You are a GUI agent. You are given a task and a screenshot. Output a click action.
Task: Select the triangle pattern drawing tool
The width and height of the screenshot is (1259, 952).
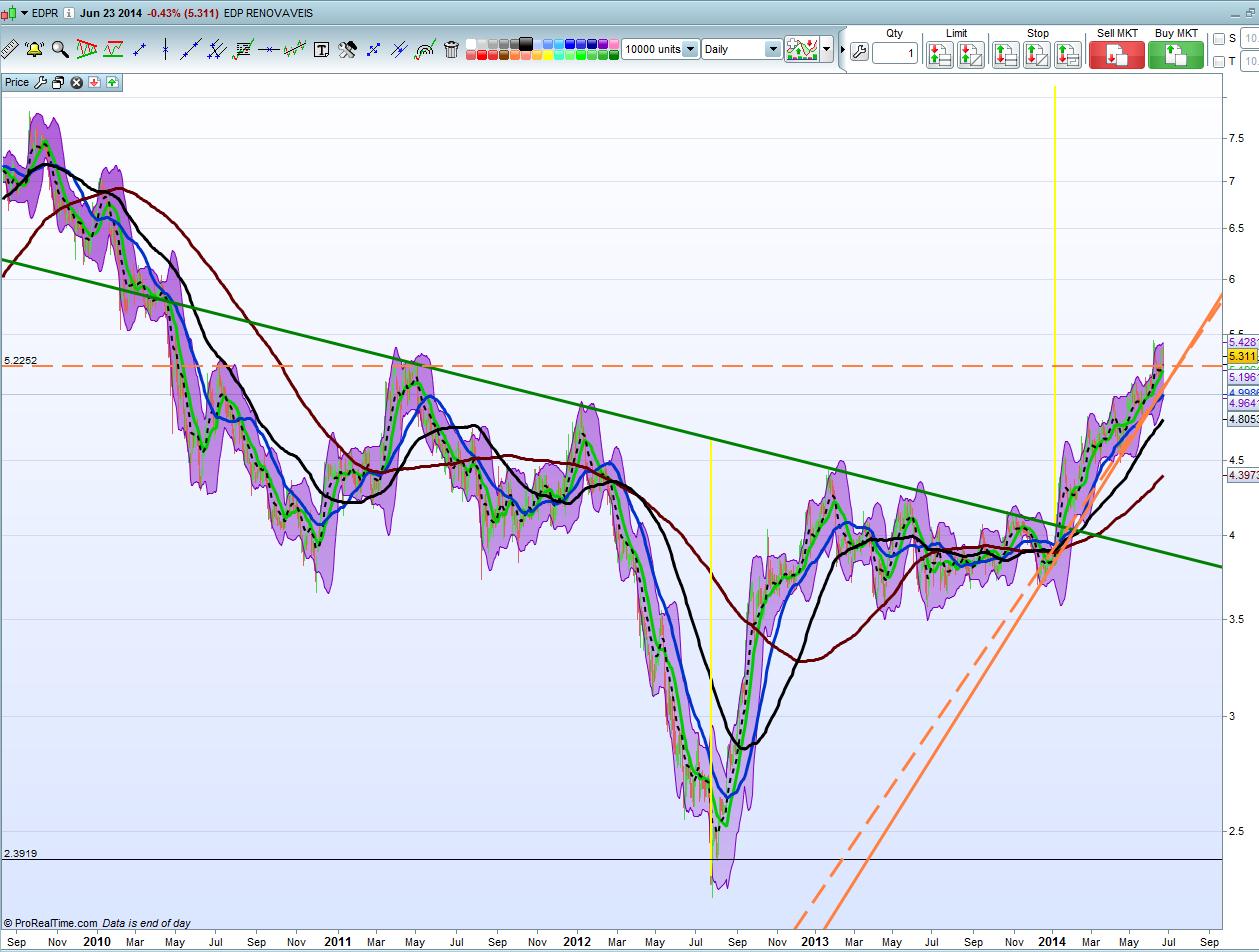(87, 49)
